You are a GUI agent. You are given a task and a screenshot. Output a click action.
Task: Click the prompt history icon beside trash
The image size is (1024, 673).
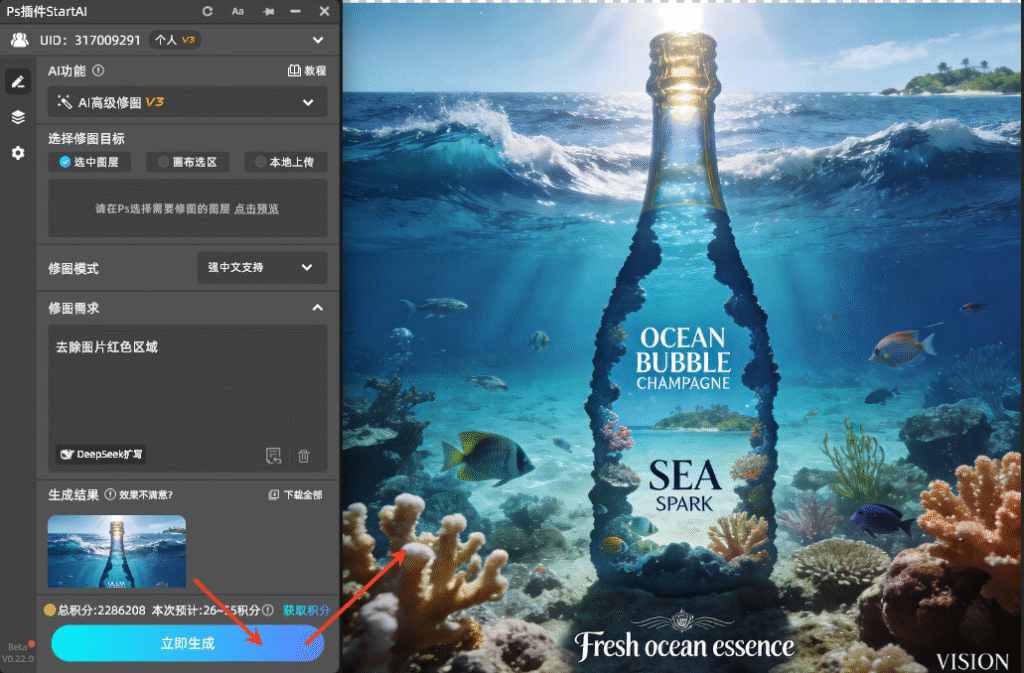(x=273, y=456)
